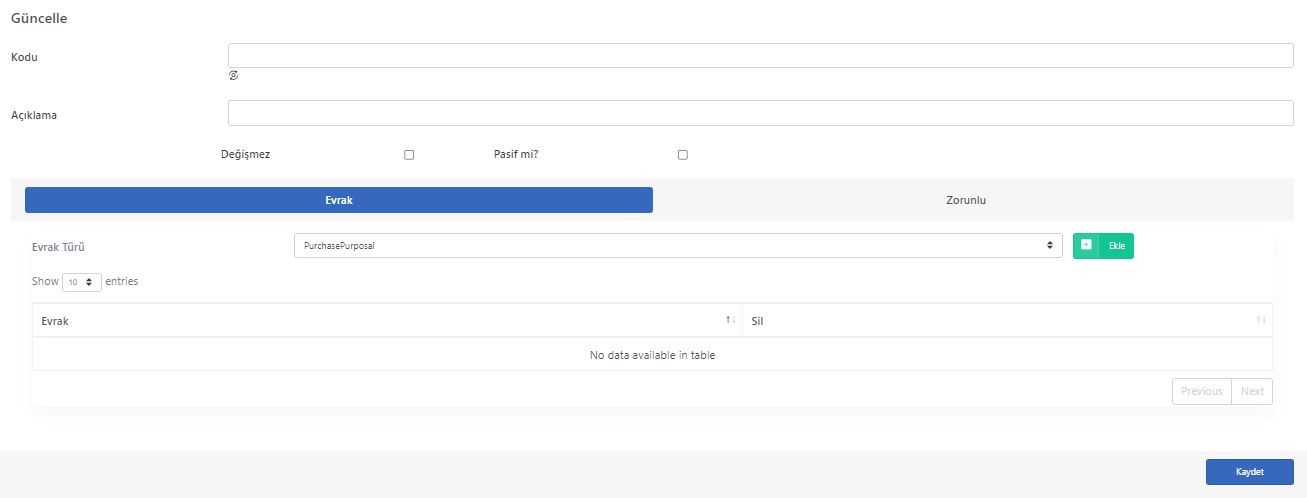Image resolution: width=1307 pixels, height=498 pixels.
Task: Switch to the Evrak tab
Action: (339, 200)
